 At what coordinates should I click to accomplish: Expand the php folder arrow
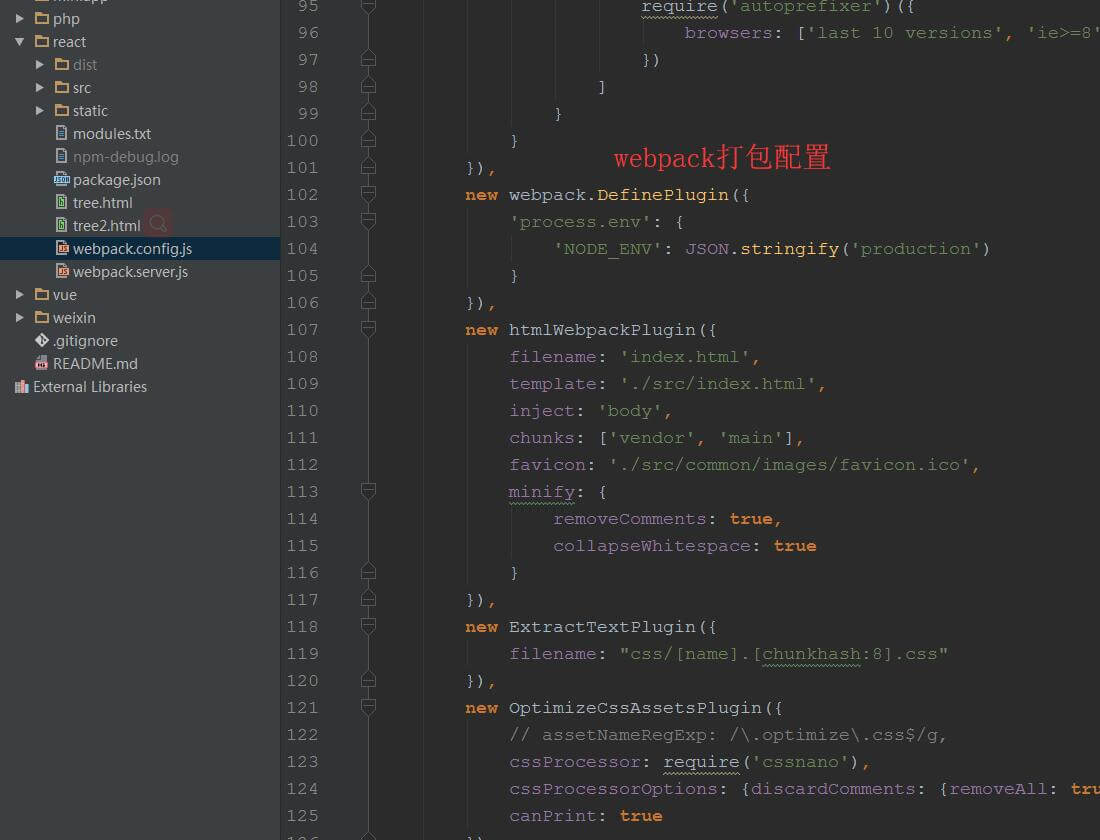pyautogui.click(x=20, y=19)
